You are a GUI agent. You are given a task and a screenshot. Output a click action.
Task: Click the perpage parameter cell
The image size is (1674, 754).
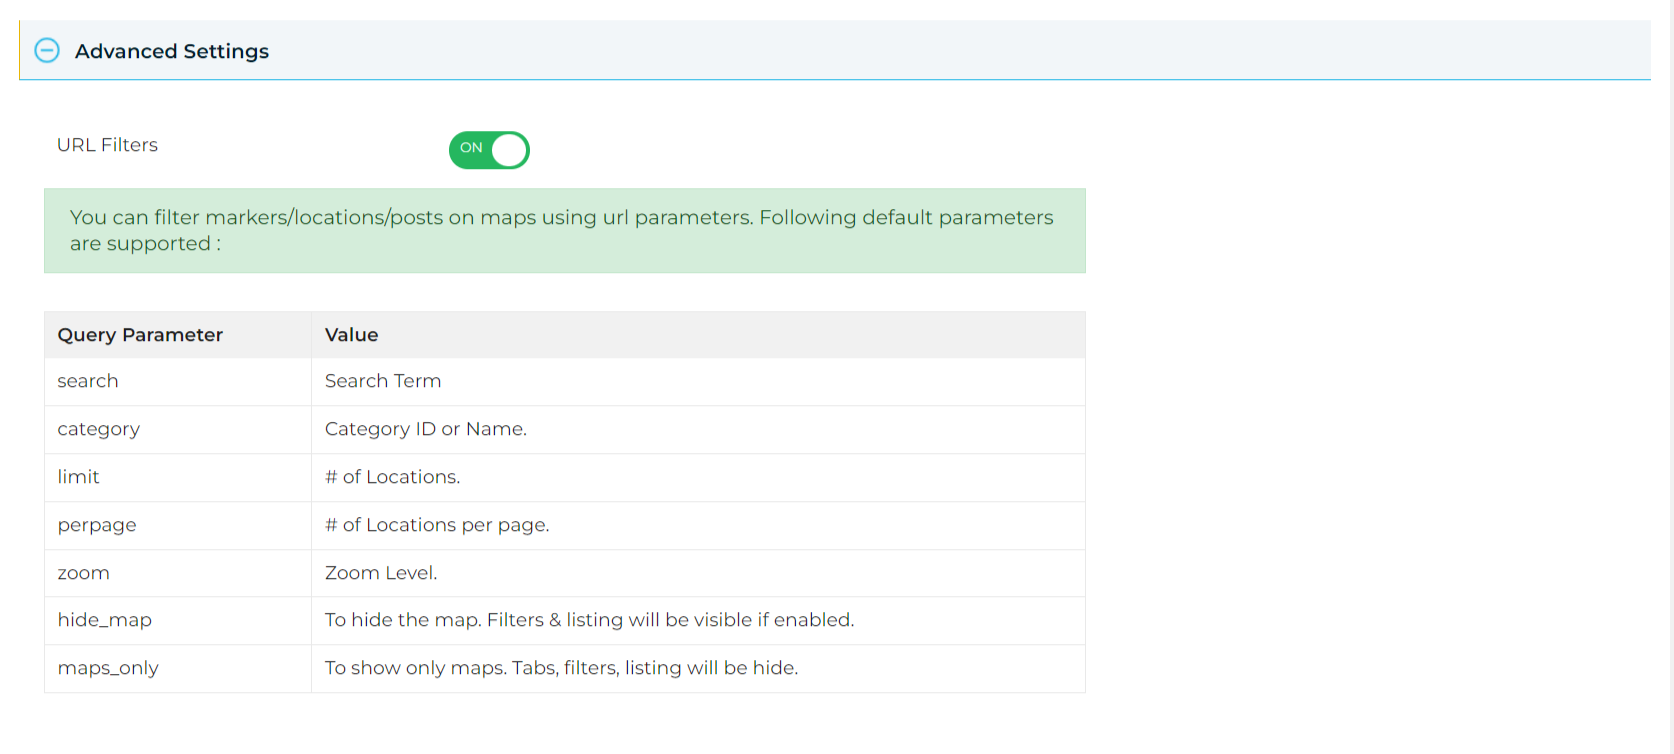pos(178,526)
